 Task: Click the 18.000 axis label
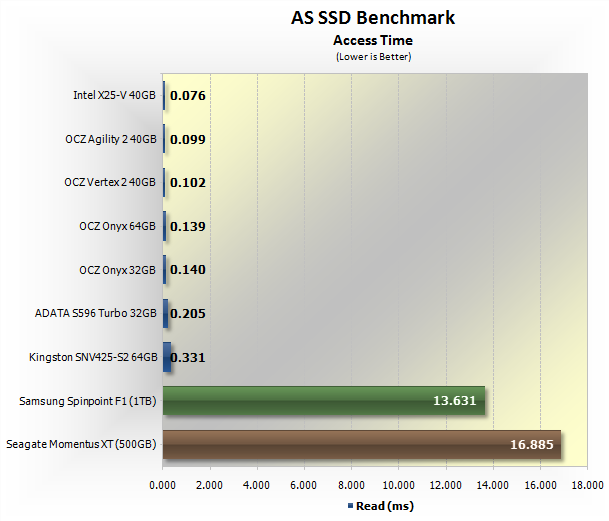coord(587,485)
